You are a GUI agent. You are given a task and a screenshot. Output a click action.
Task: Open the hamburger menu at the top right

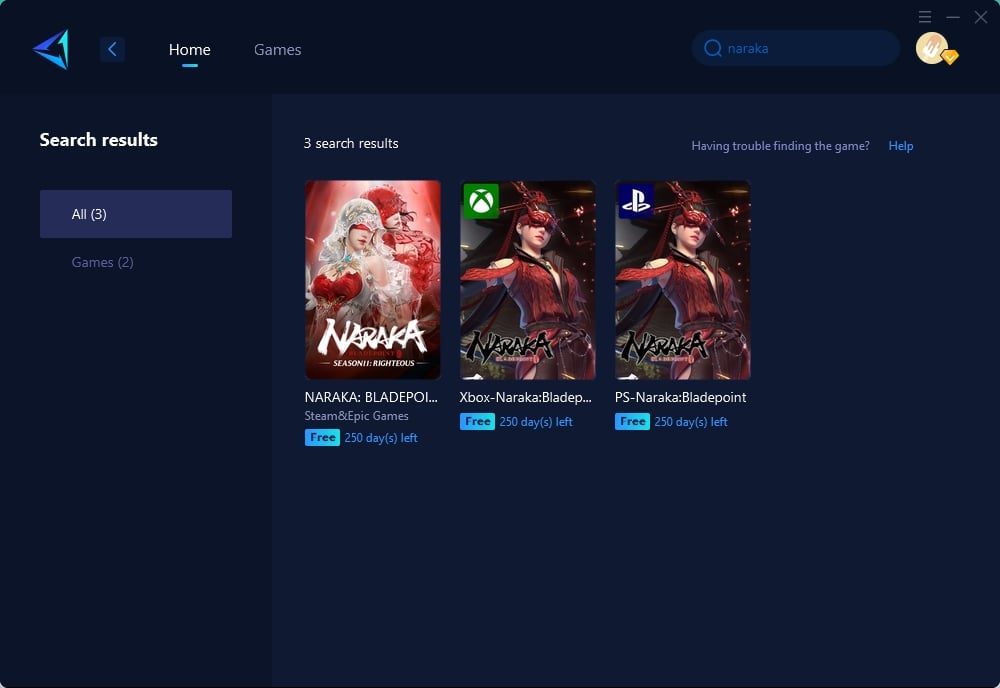925,17
